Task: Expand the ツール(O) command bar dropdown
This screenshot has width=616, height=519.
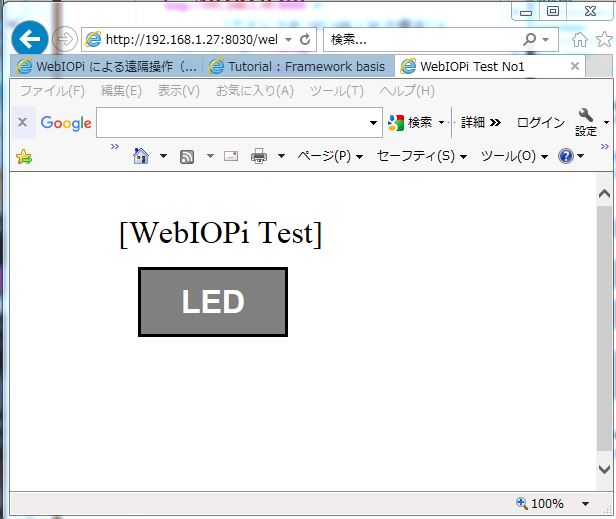Action: (513, 156)
